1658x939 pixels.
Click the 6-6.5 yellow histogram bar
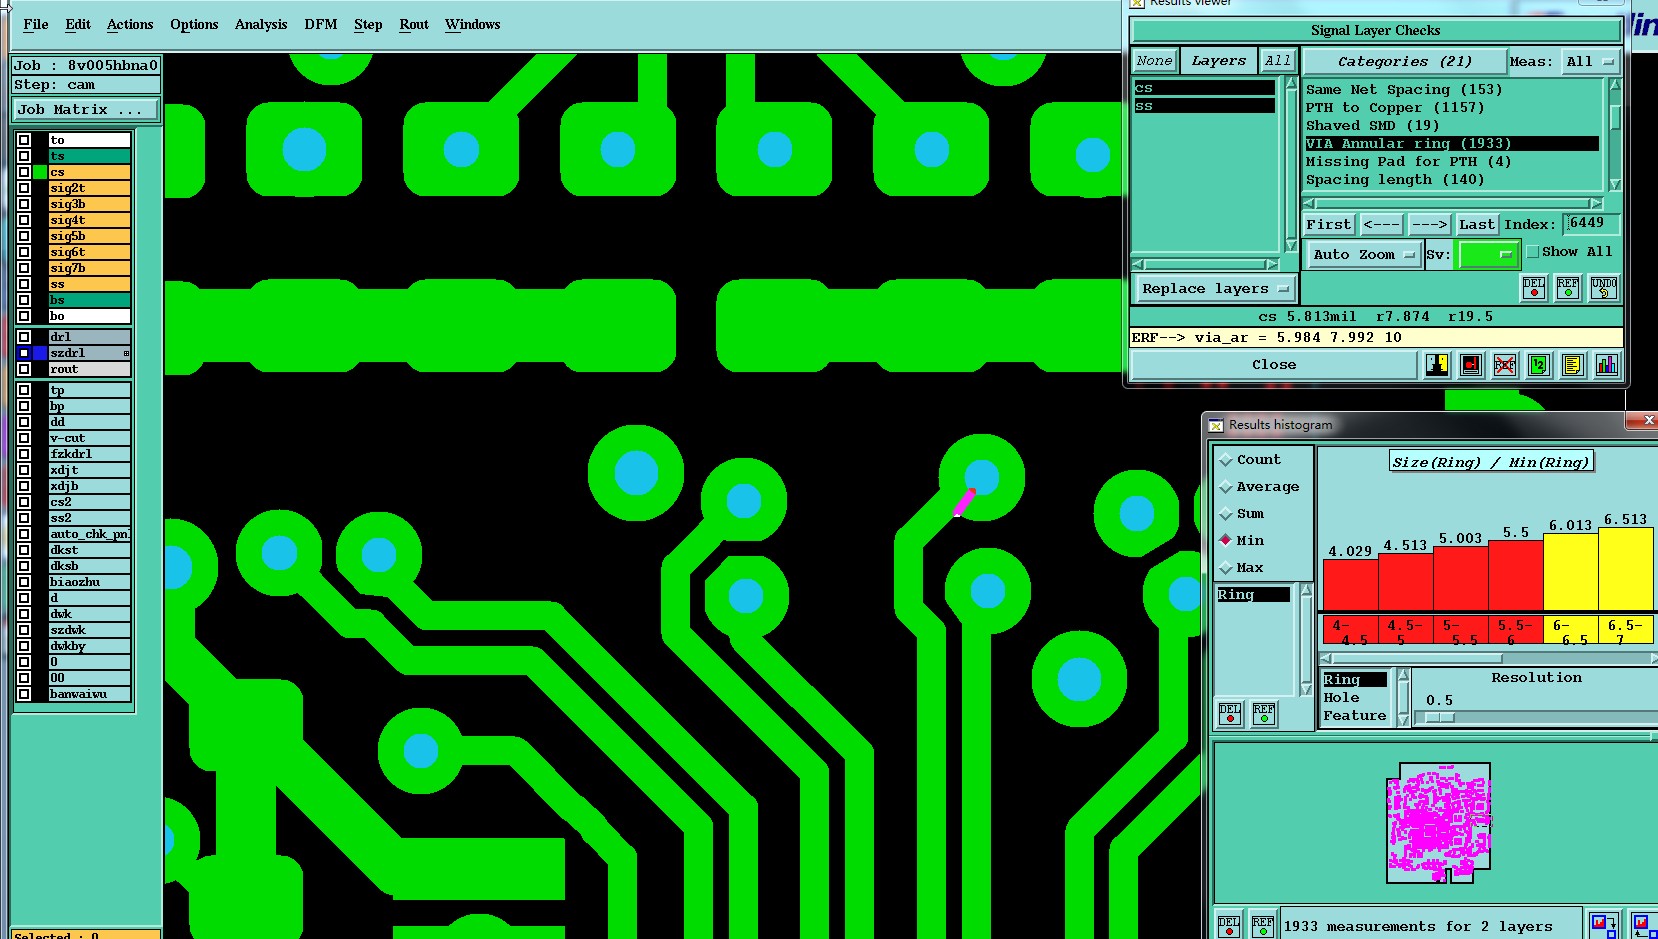coord(1570,571)
